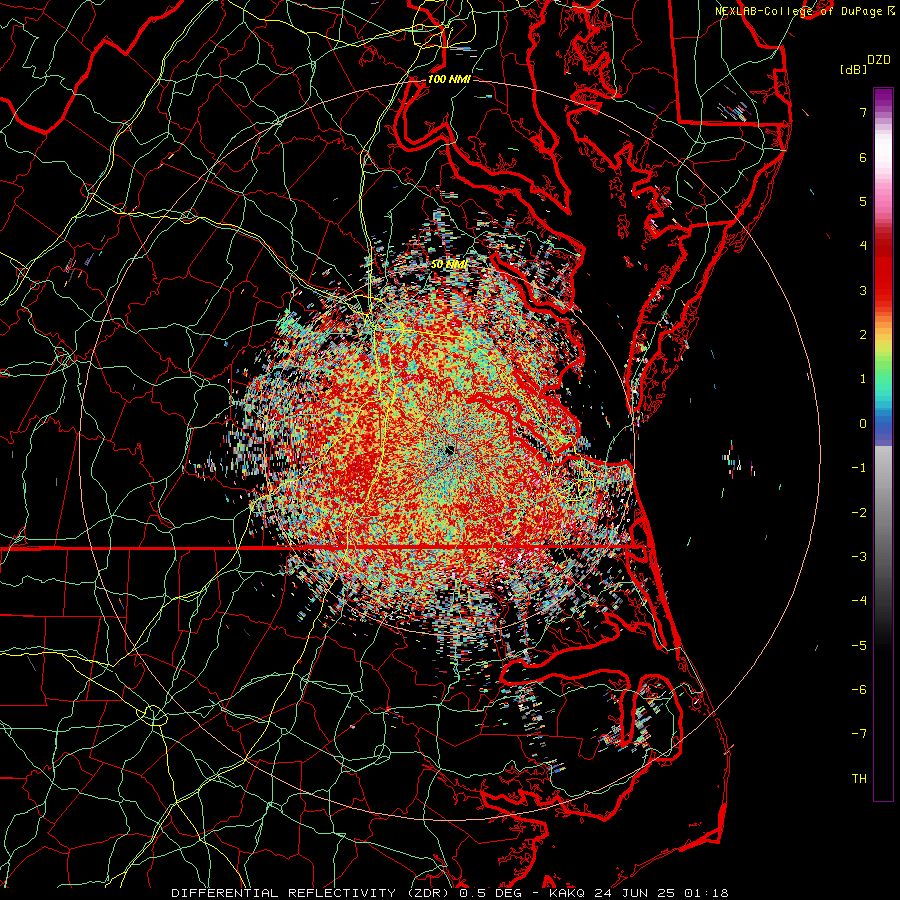Select the 1 dB tick label
Screen dimensions: 900x900
pos(863,379)
